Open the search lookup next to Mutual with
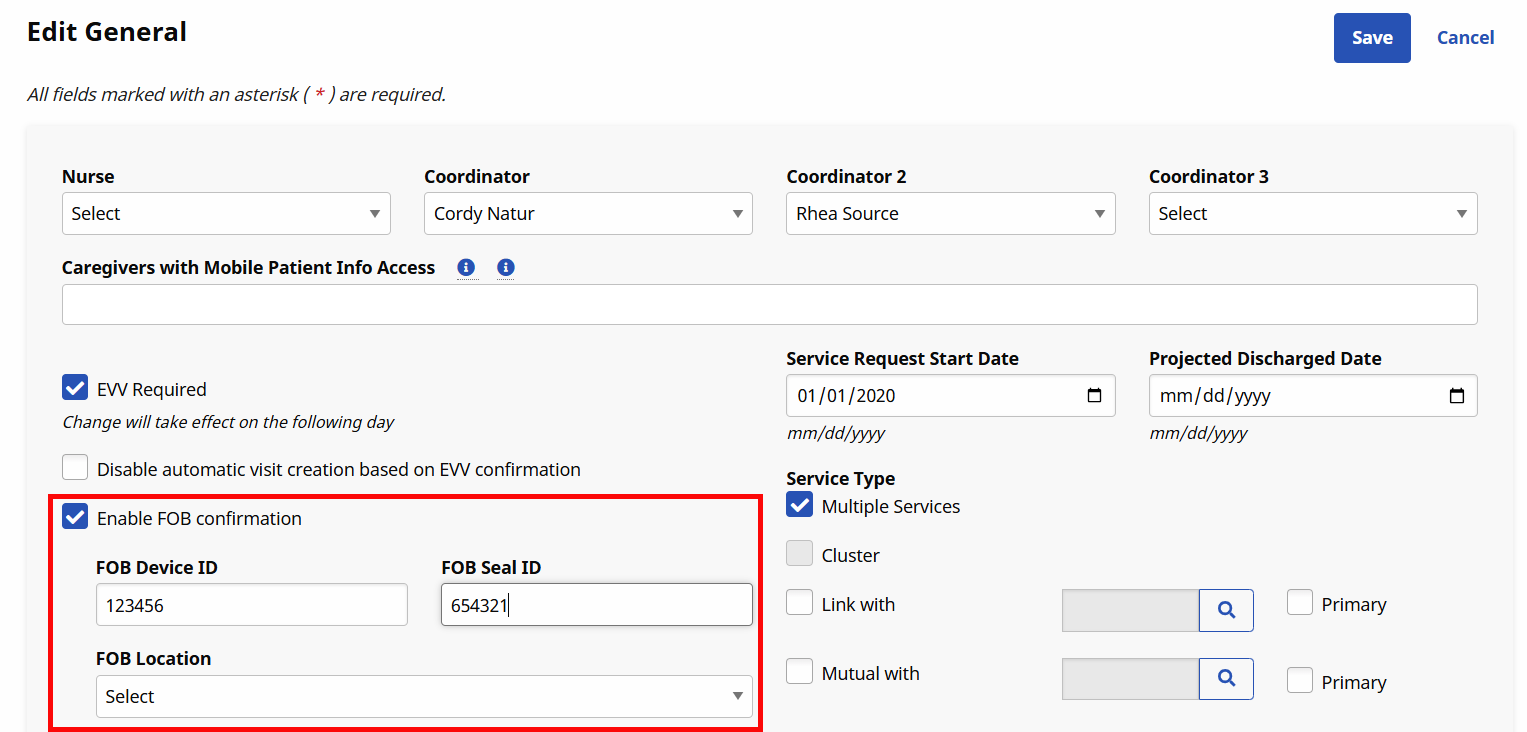1527x732 pixels. 1226,678
